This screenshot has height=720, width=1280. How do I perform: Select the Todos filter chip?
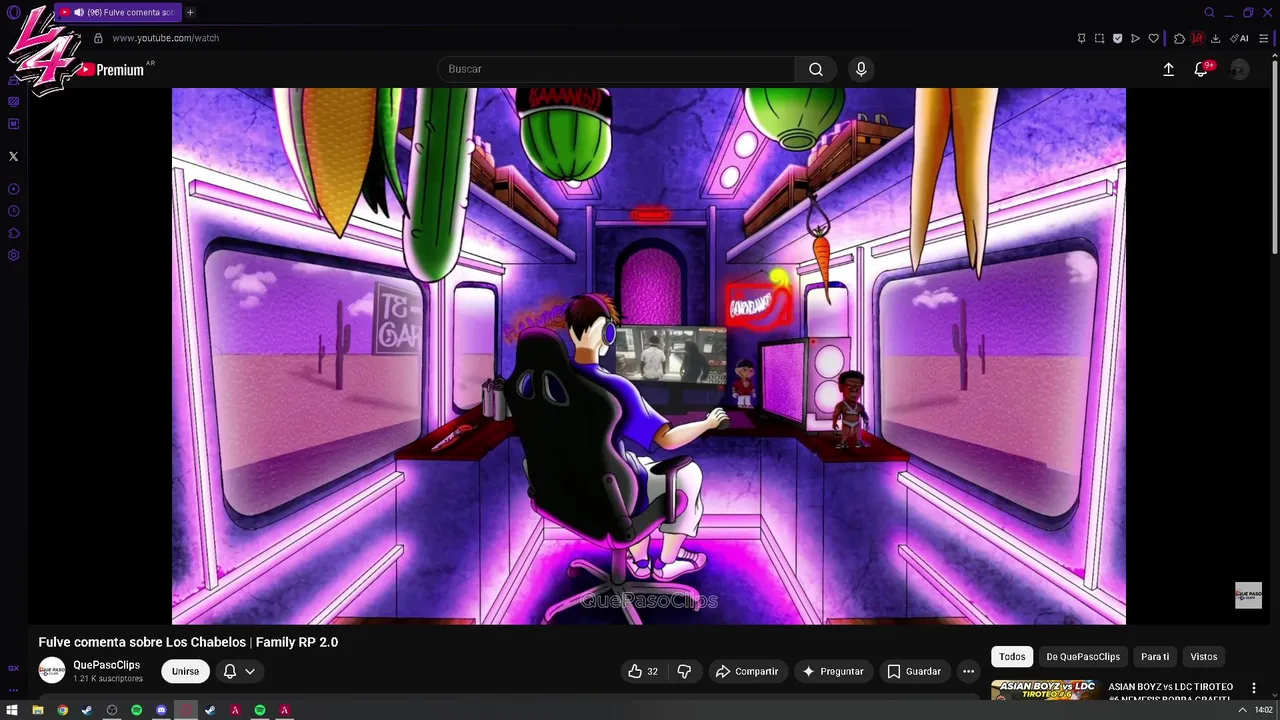point(1012,657)
